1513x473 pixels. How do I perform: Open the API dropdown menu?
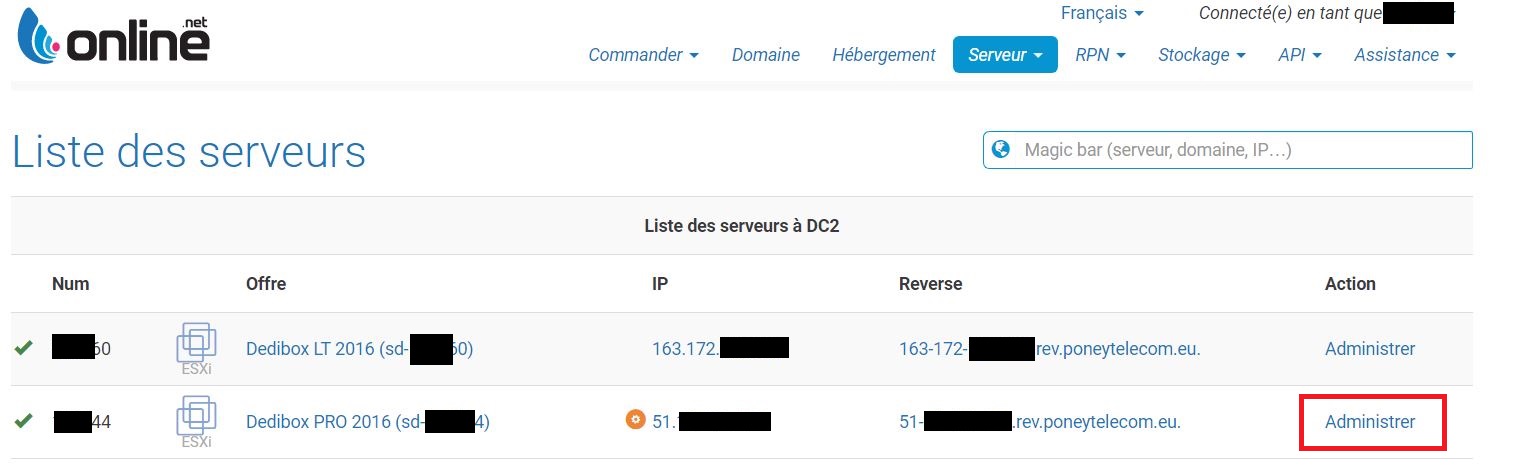click(1299, 55)
